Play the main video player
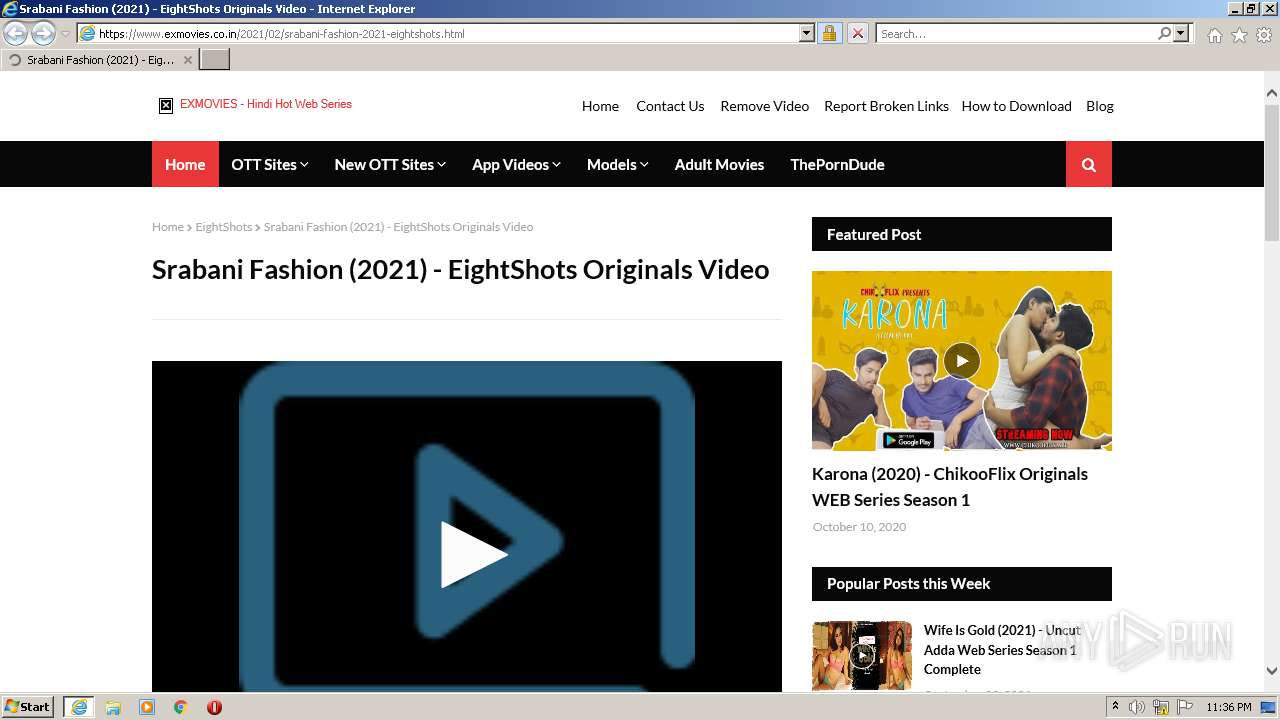The width and height of the screenshot is (1280, 720). (474, 554)
